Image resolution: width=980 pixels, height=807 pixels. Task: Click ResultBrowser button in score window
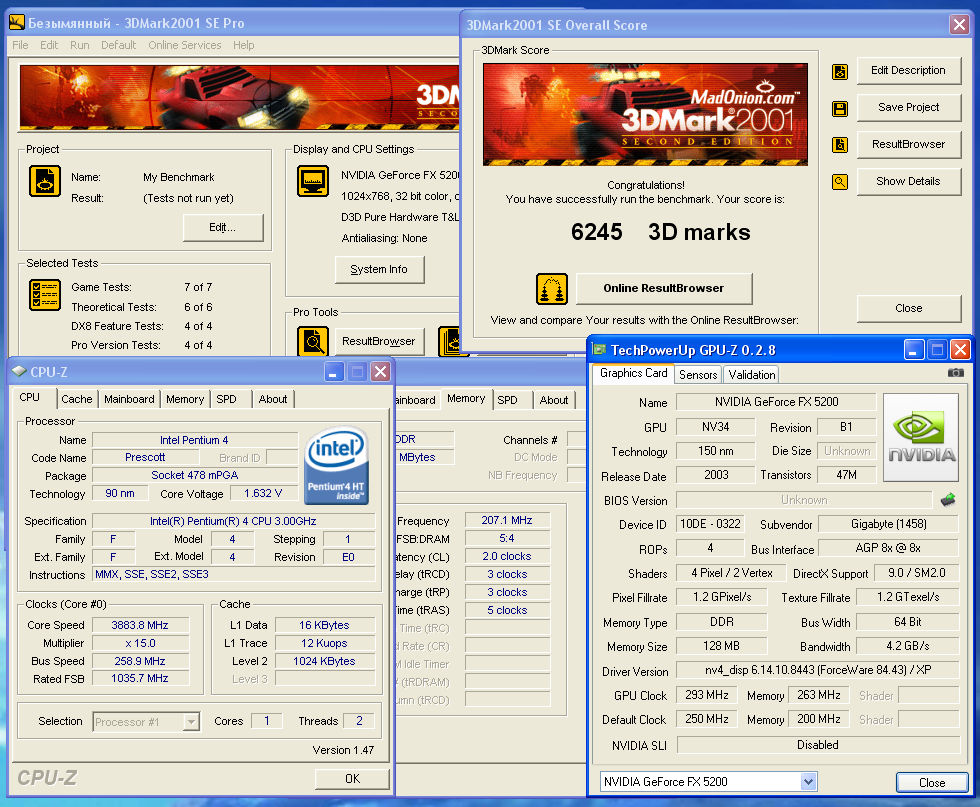[x=908, y=144]
